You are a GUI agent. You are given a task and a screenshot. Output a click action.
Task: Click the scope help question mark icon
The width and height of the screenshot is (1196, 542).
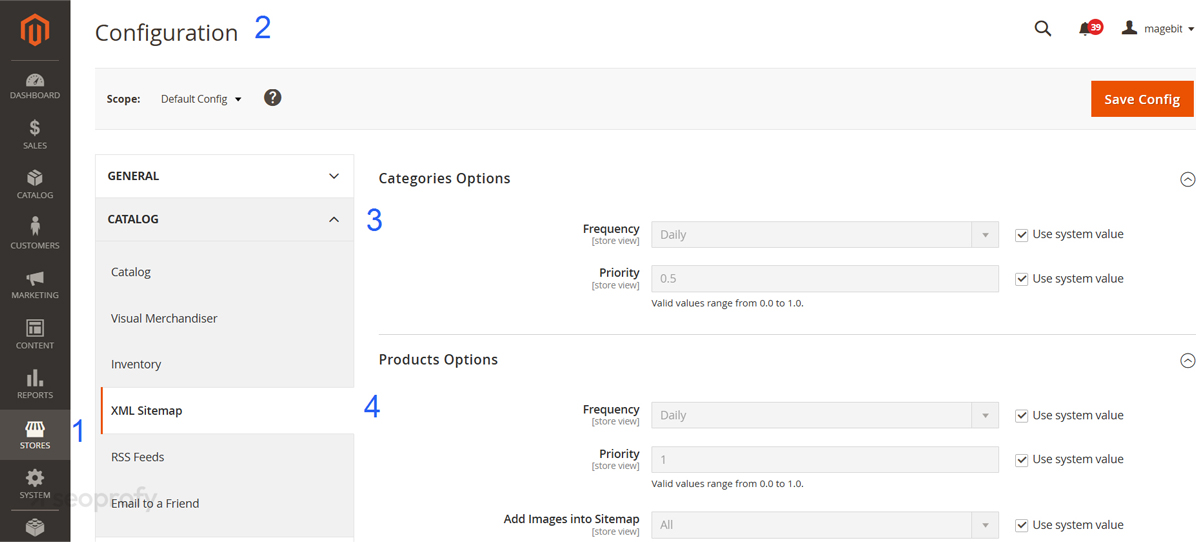pos(273,98)
